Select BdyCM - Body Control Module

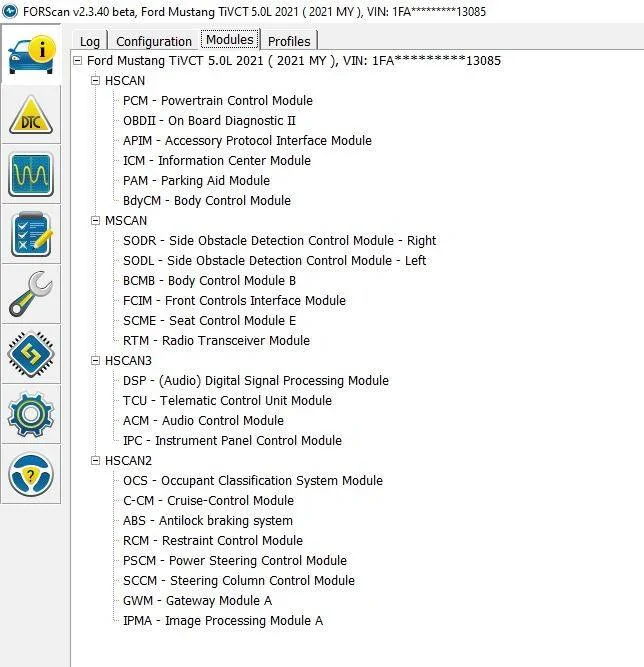point(207,200)
